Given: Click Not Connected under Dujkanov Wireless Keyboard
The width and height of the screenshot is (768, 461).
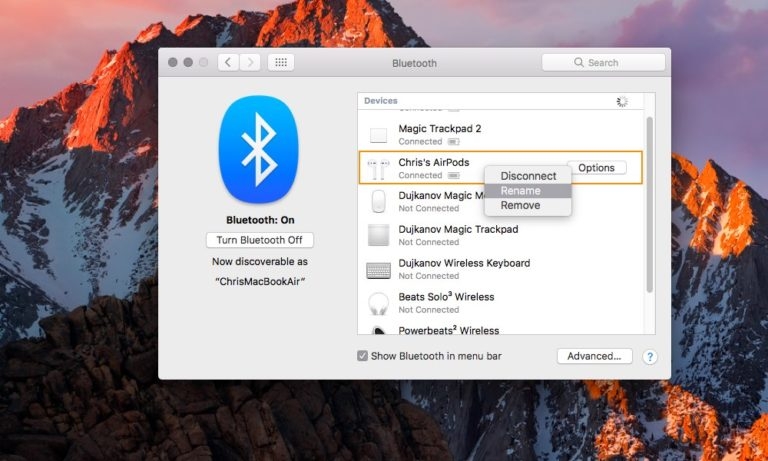Looking at the screenshot, I should (429, 276).
